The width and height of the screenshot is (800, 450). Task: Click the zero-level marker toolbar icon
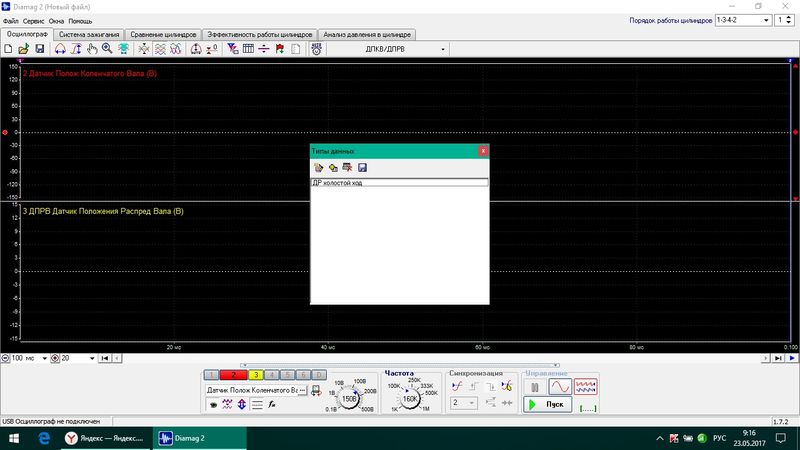(x=212, y=49)
